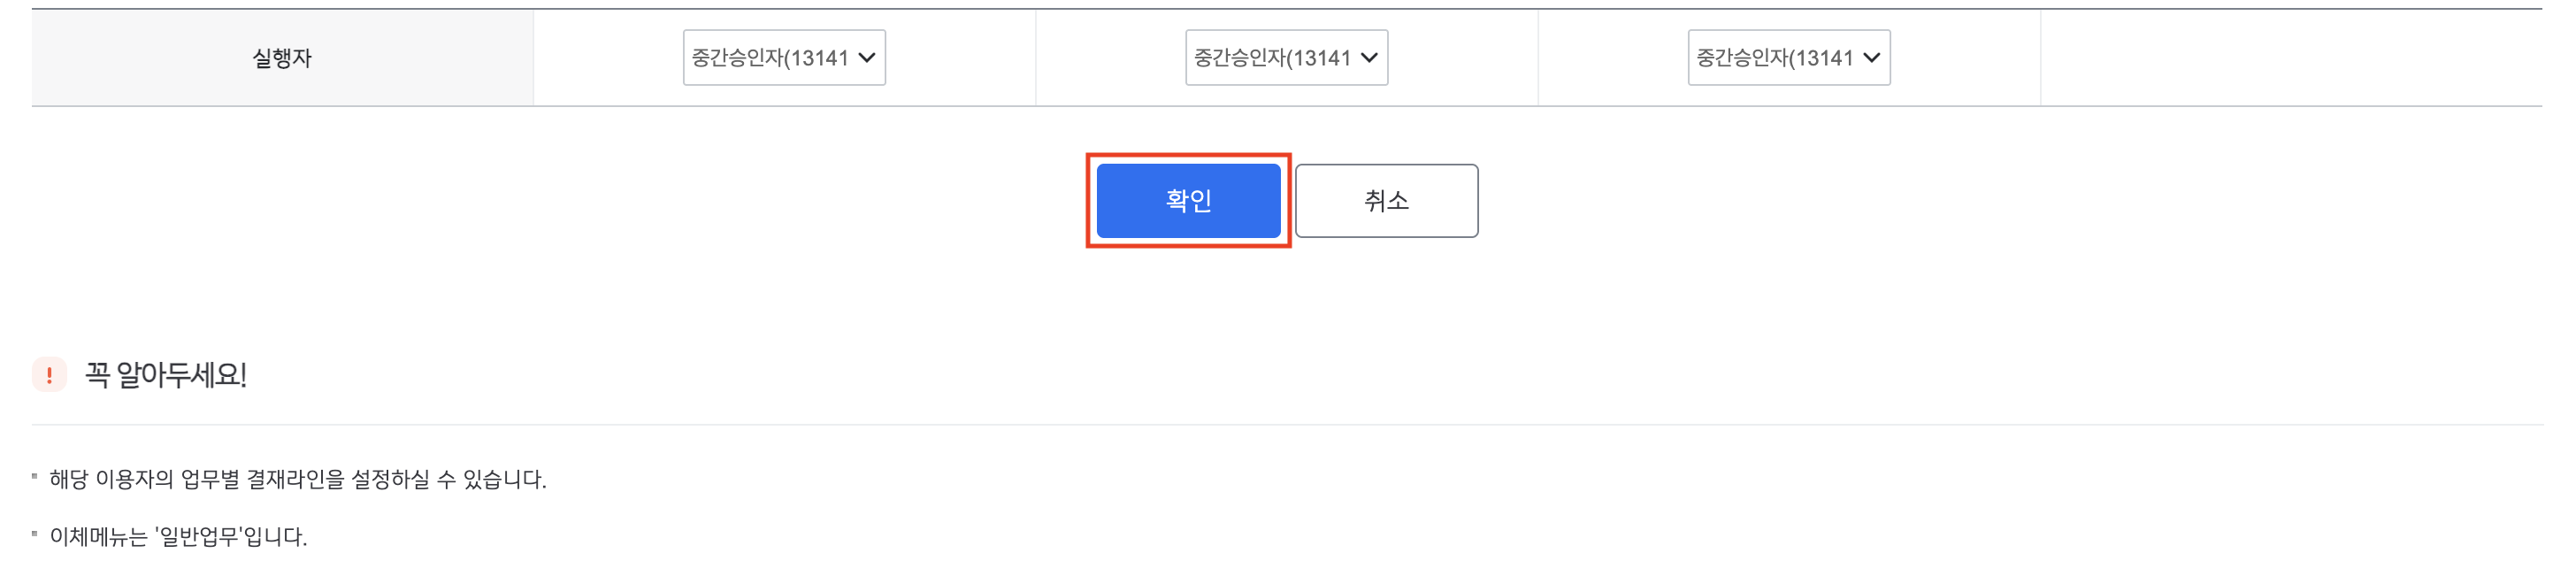Viewport: 2576px width, 584px height.
Task: Click the bullet before the 이체메뉴 note
Action: point(34,534)
